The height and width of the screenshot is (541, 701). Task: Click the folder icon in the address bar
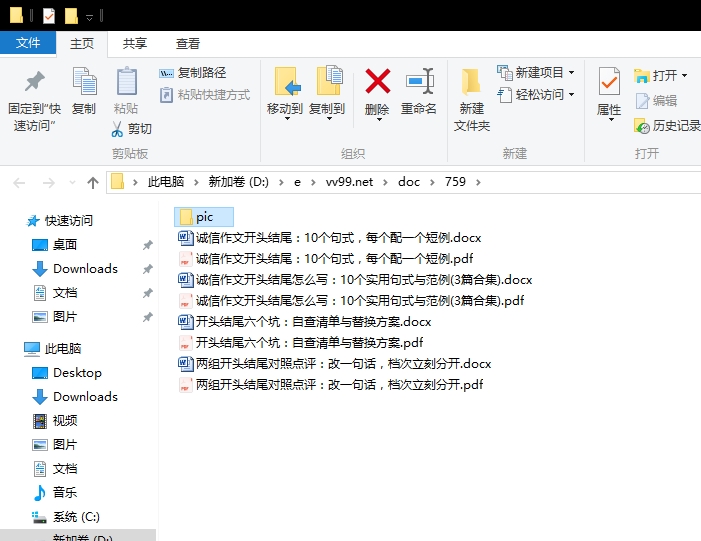[x=117, y=182]
